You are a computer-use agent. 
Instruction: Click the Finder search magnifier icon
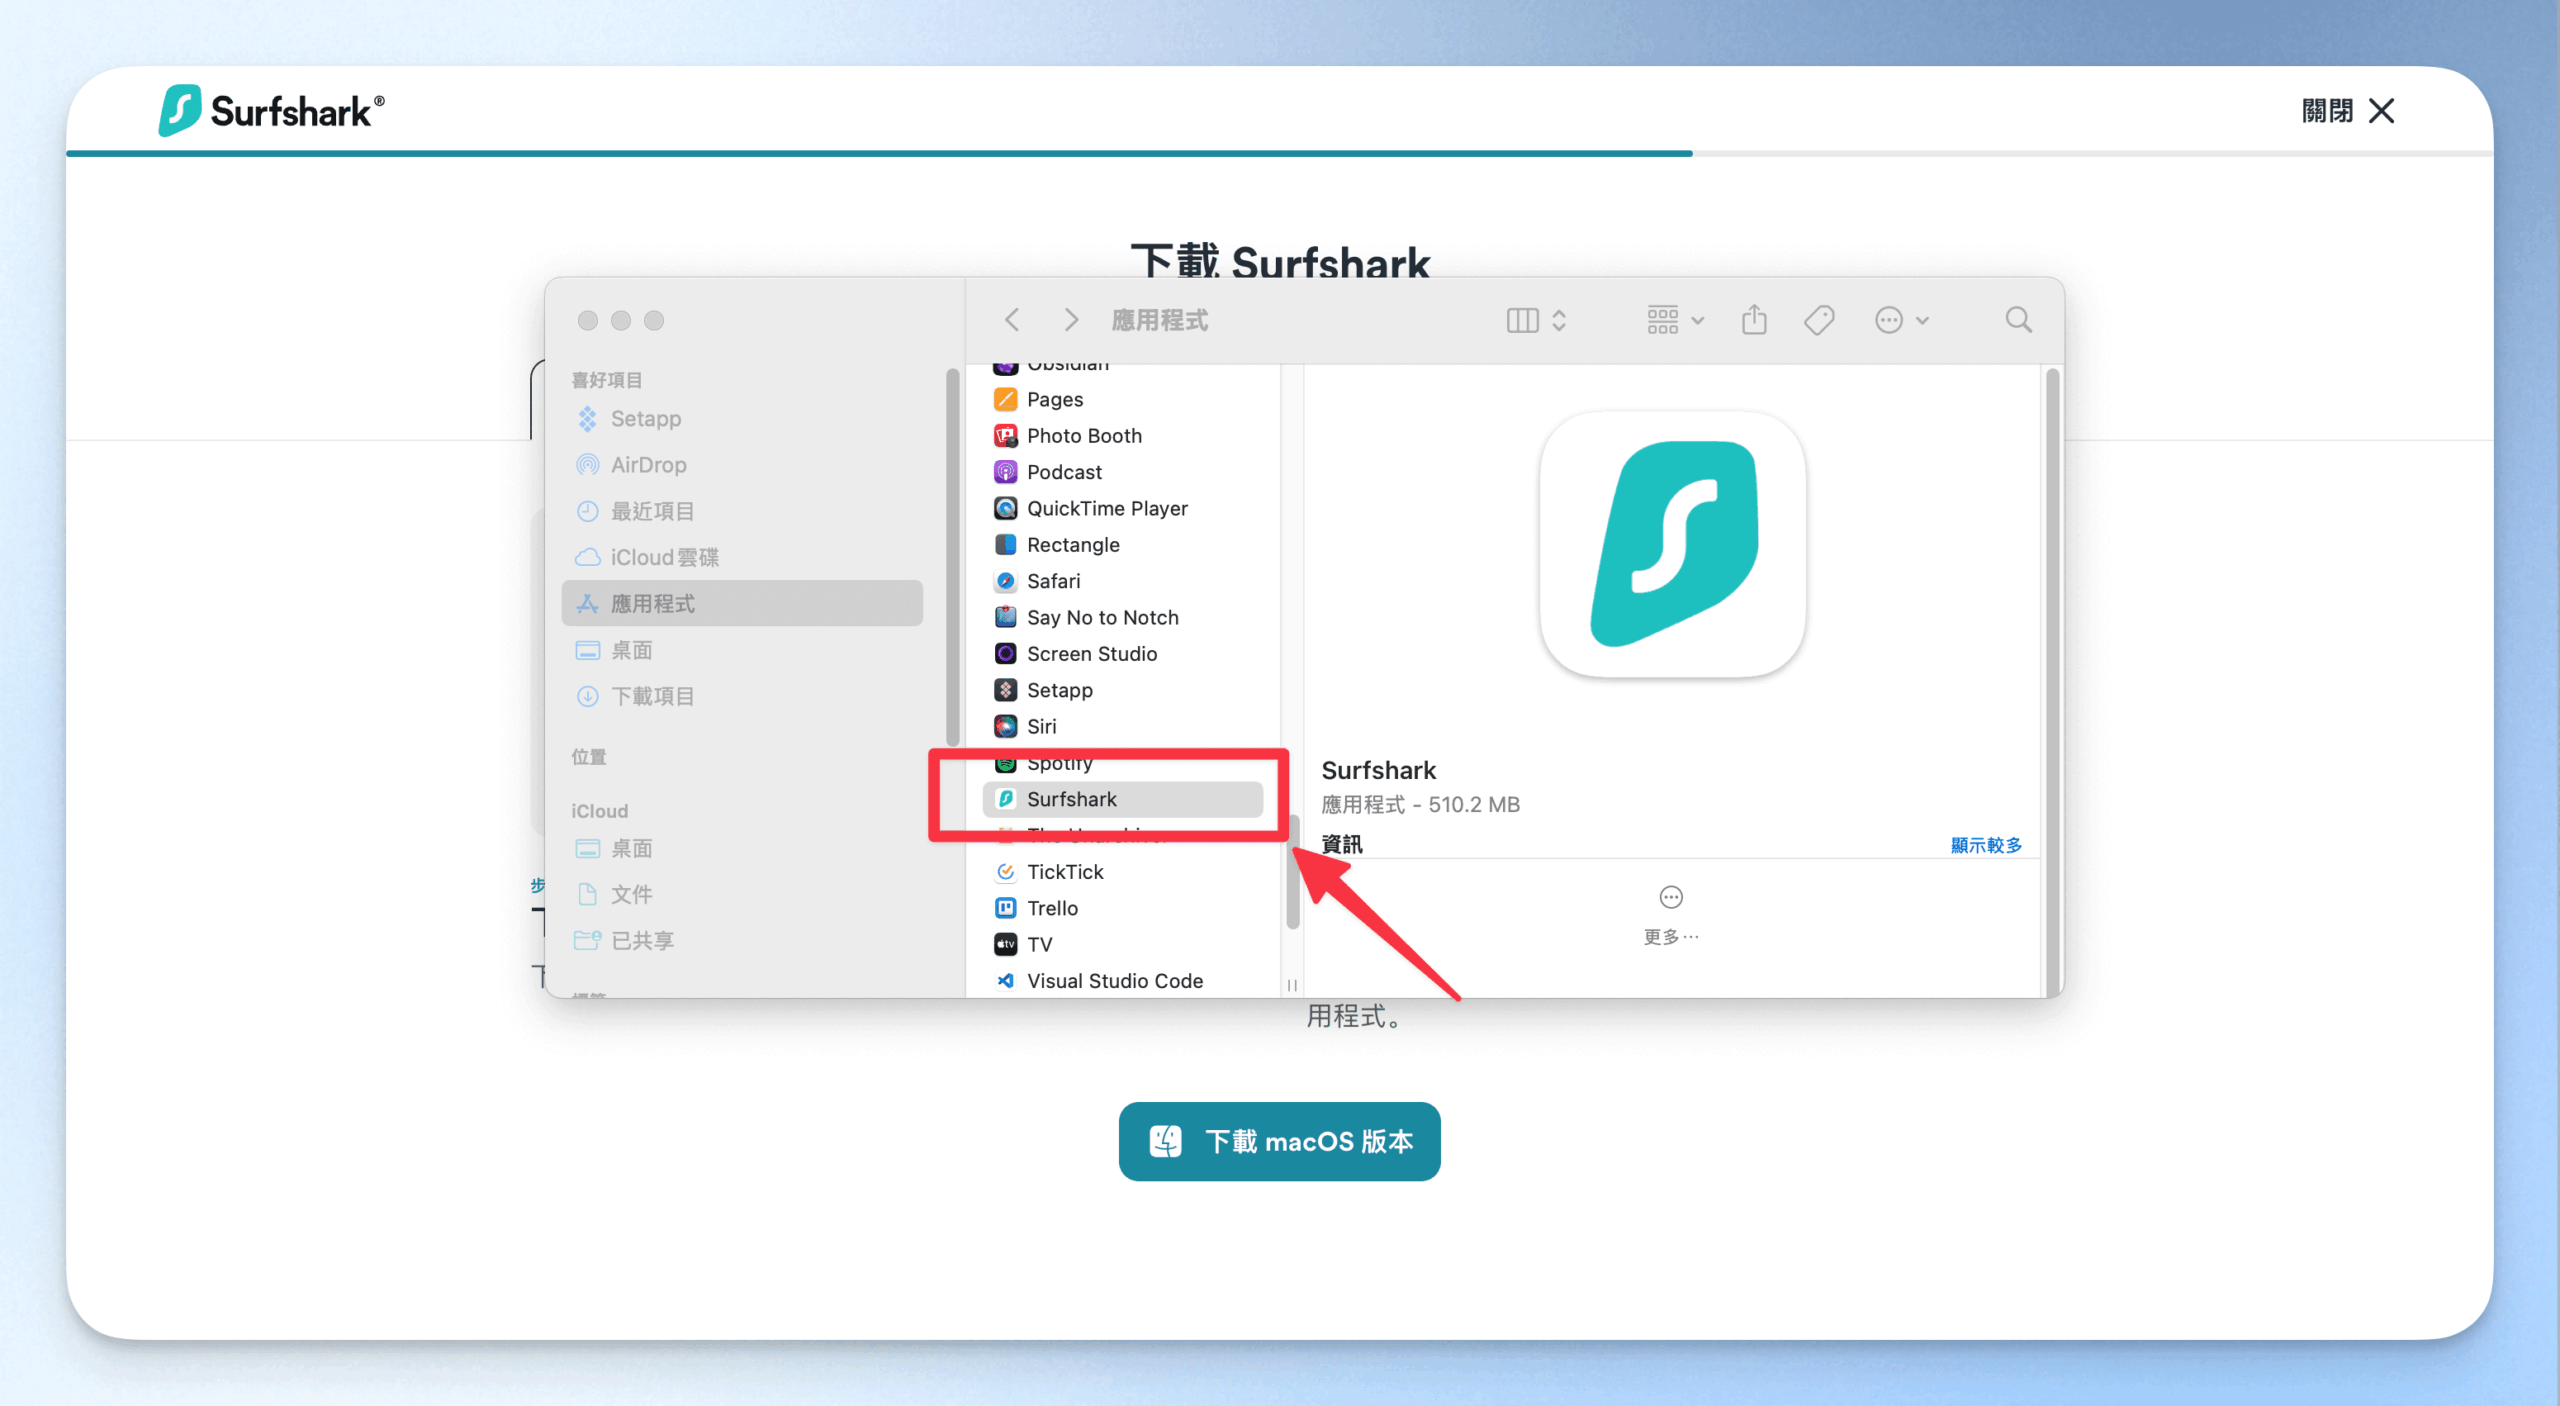point(2018,320)
